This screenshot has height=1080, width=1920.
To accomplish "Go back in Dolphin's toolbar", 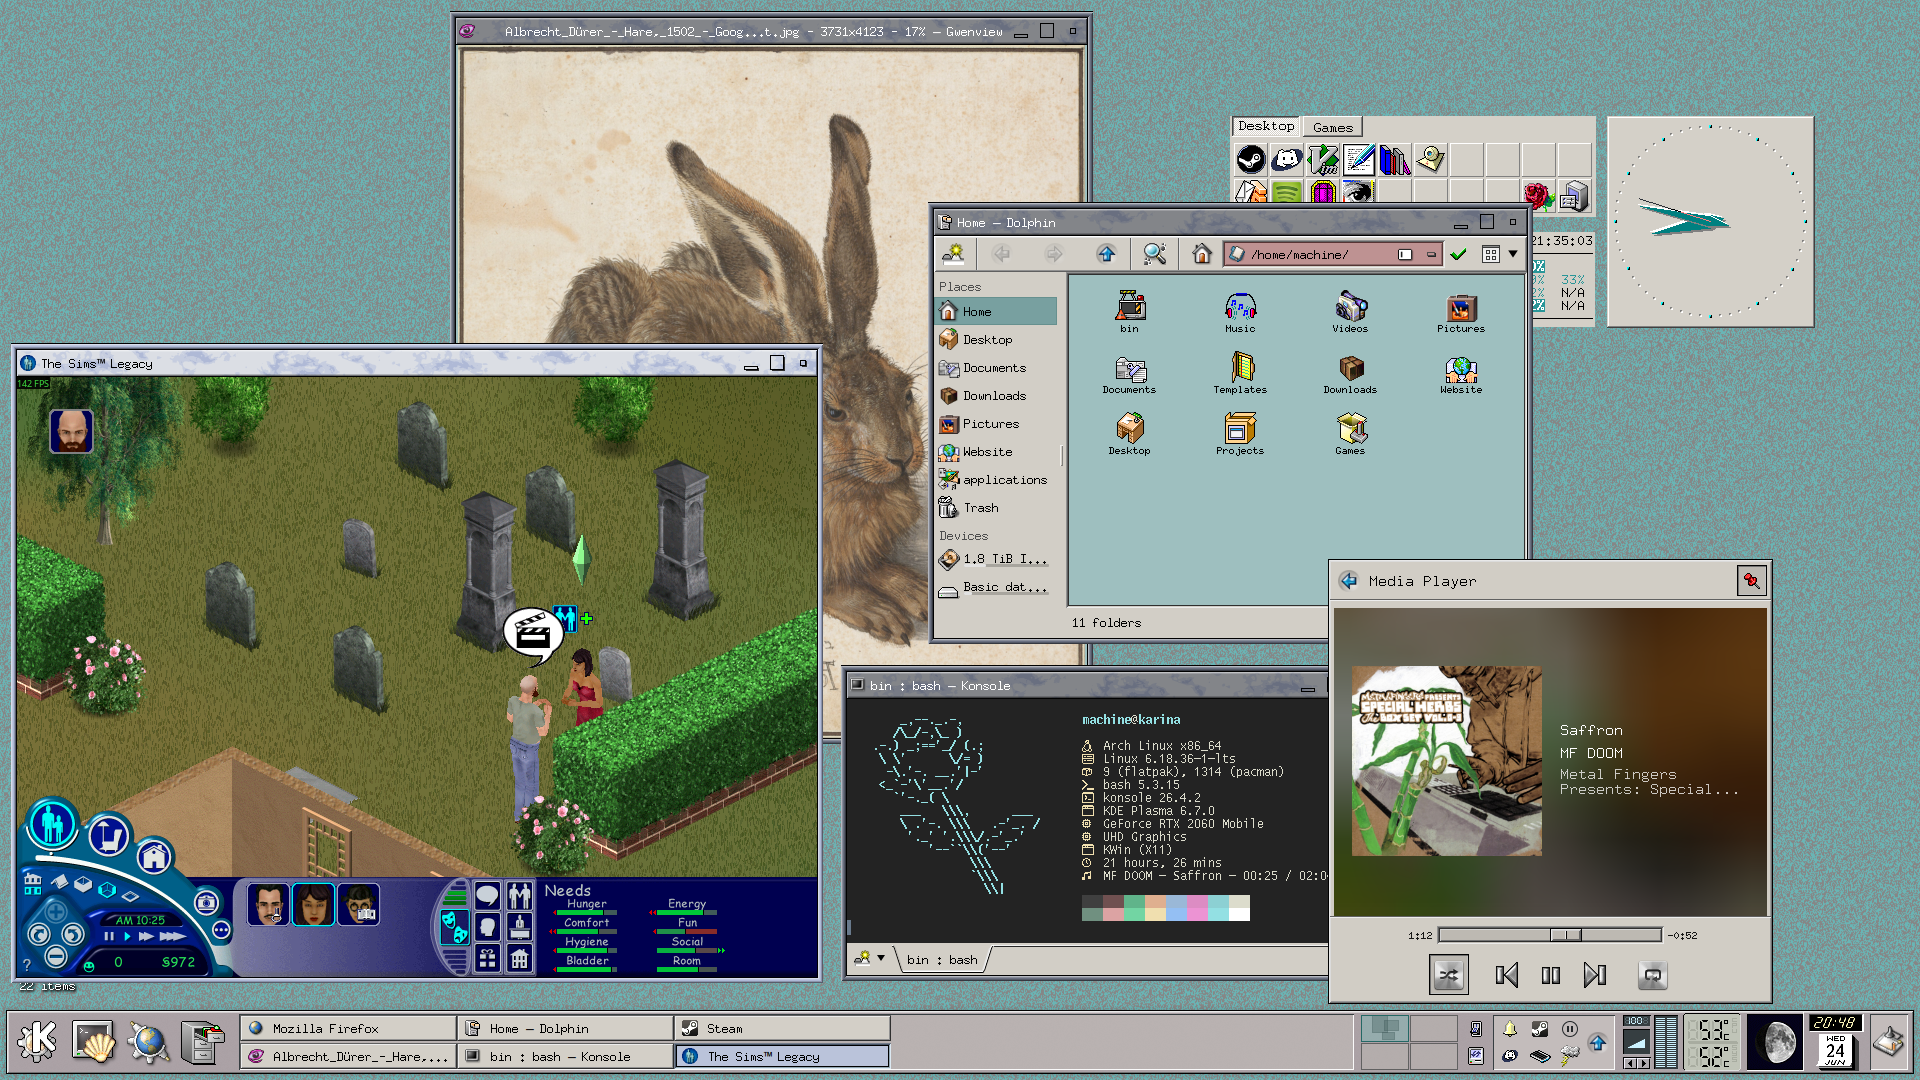I will click(1001, 254).
